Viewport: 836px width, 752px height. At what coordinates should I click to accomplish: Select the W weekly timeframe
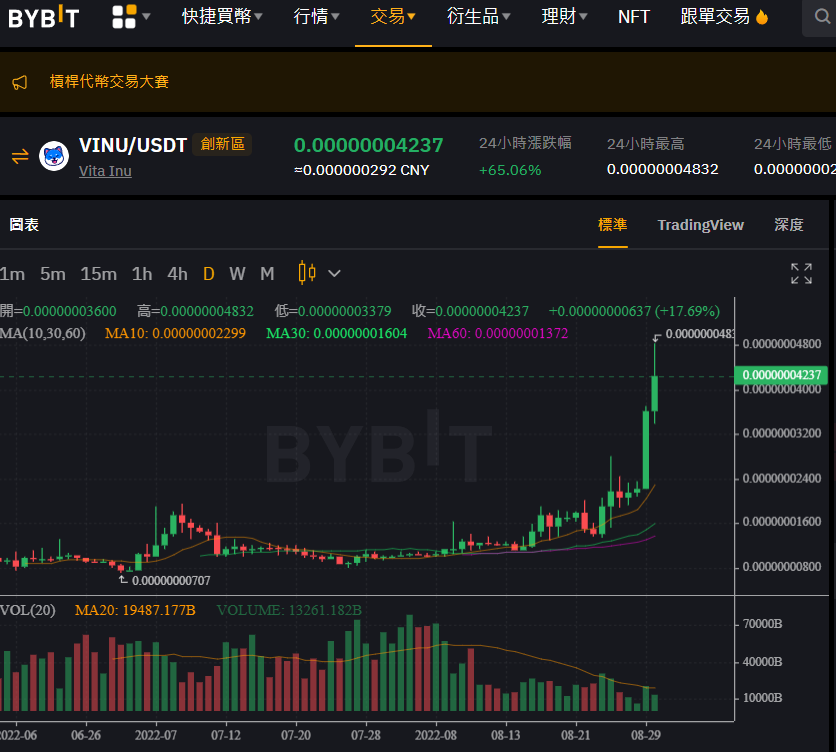(x=237, y=274)
